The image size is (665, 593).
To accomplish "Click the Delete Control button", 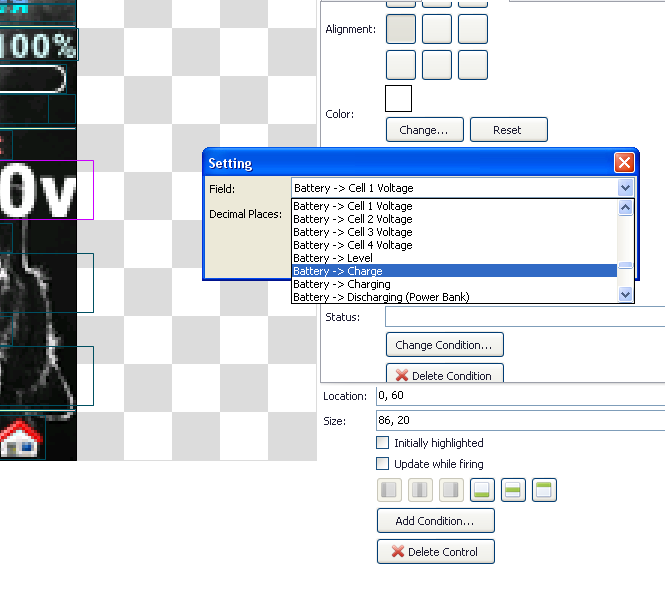I will [435, 552].
